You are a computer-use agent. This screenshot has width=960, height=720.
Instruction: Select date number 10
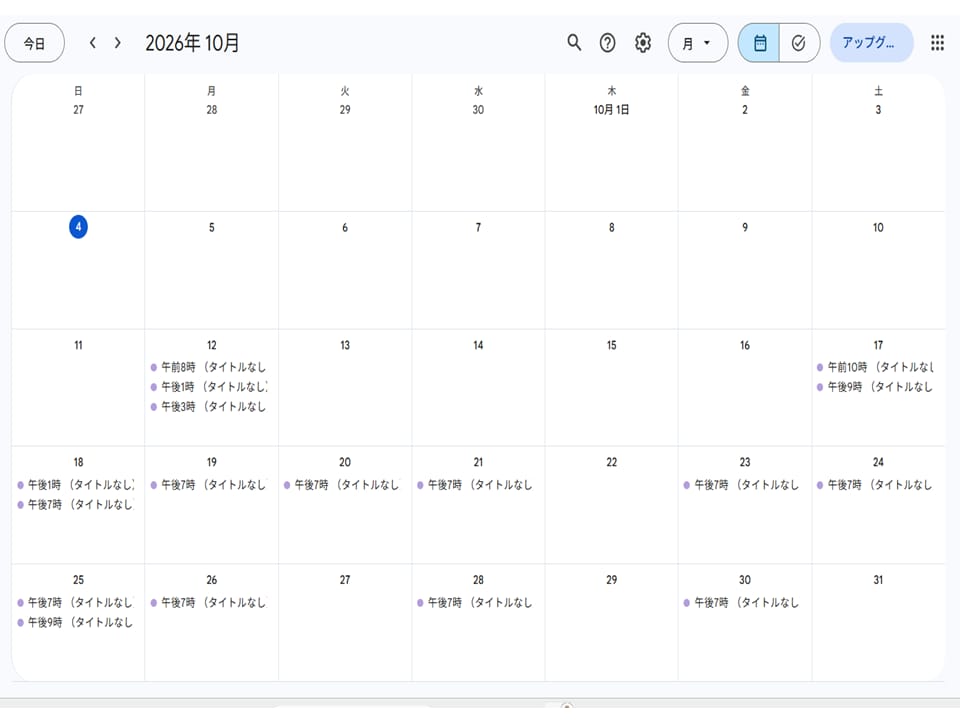878,228
